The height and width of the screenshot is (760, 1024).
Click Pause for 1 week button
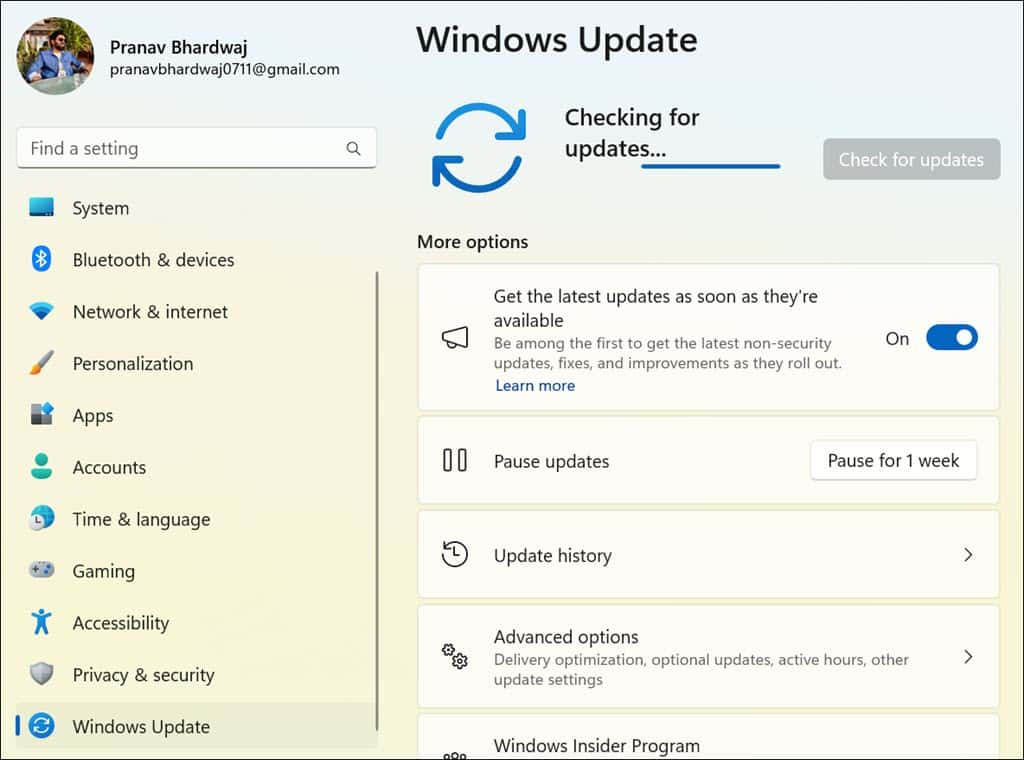tap(893, 460)
